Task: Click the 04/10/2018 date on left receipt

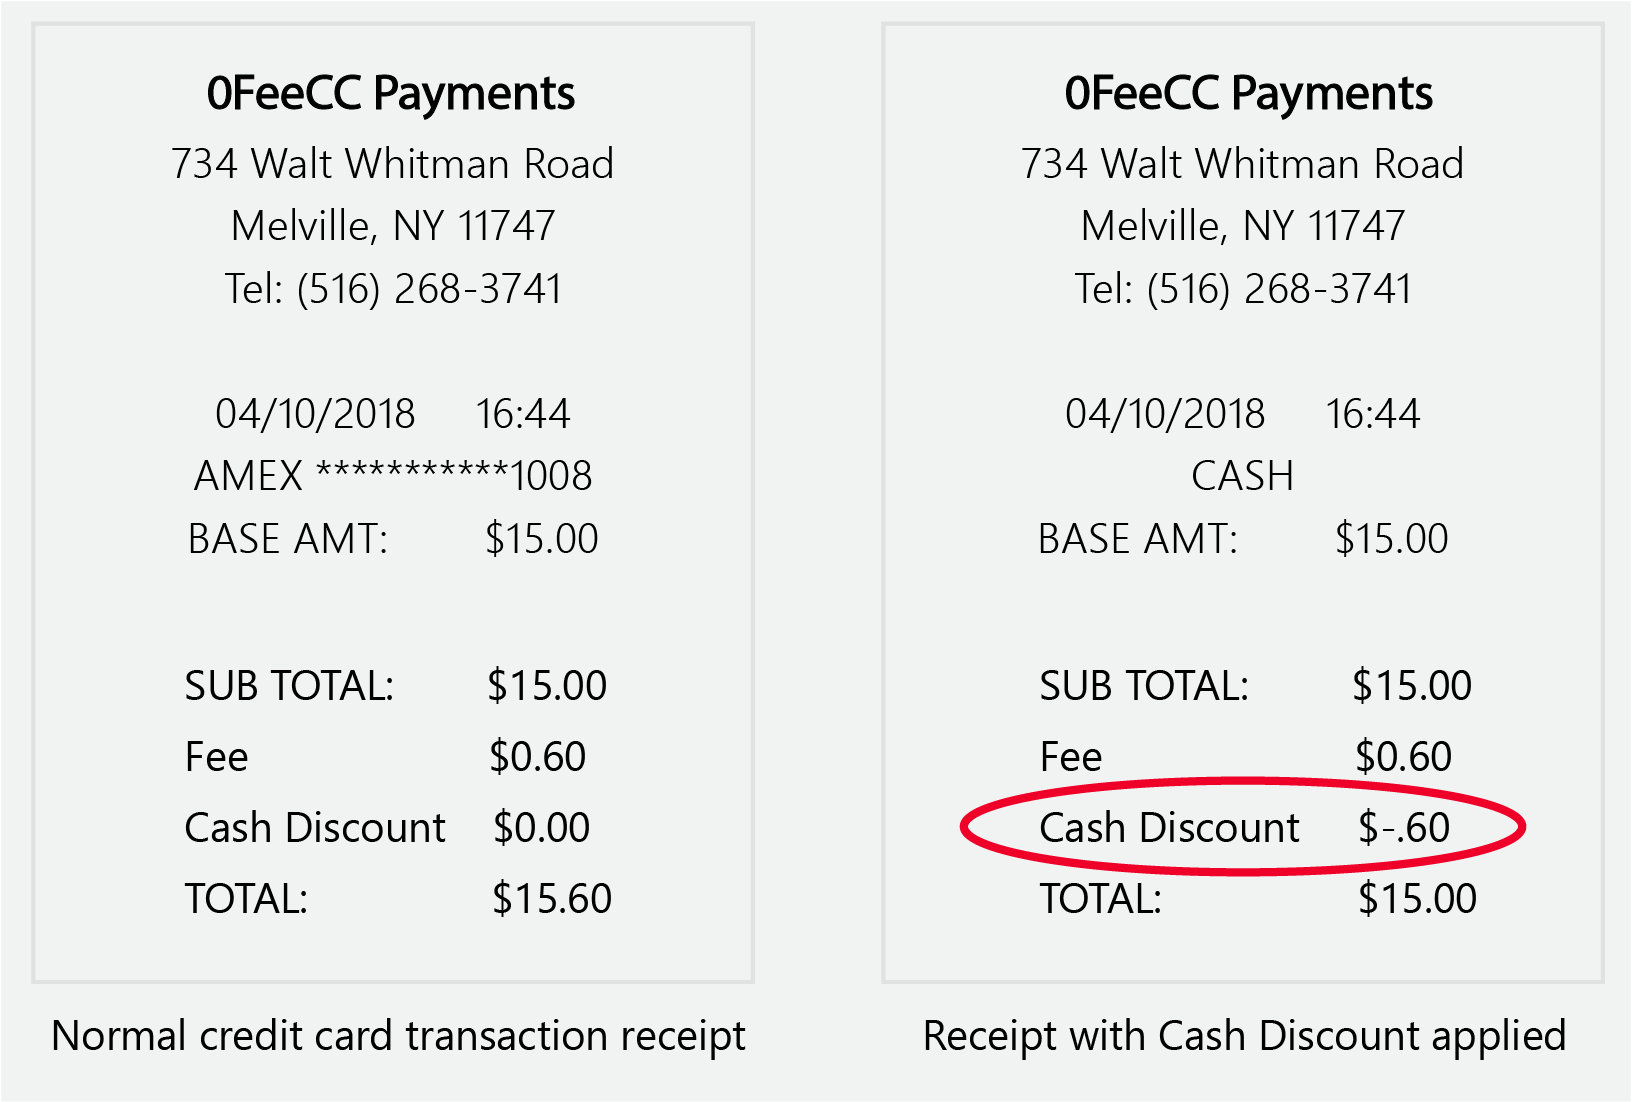Action: (x=315, y=414)
